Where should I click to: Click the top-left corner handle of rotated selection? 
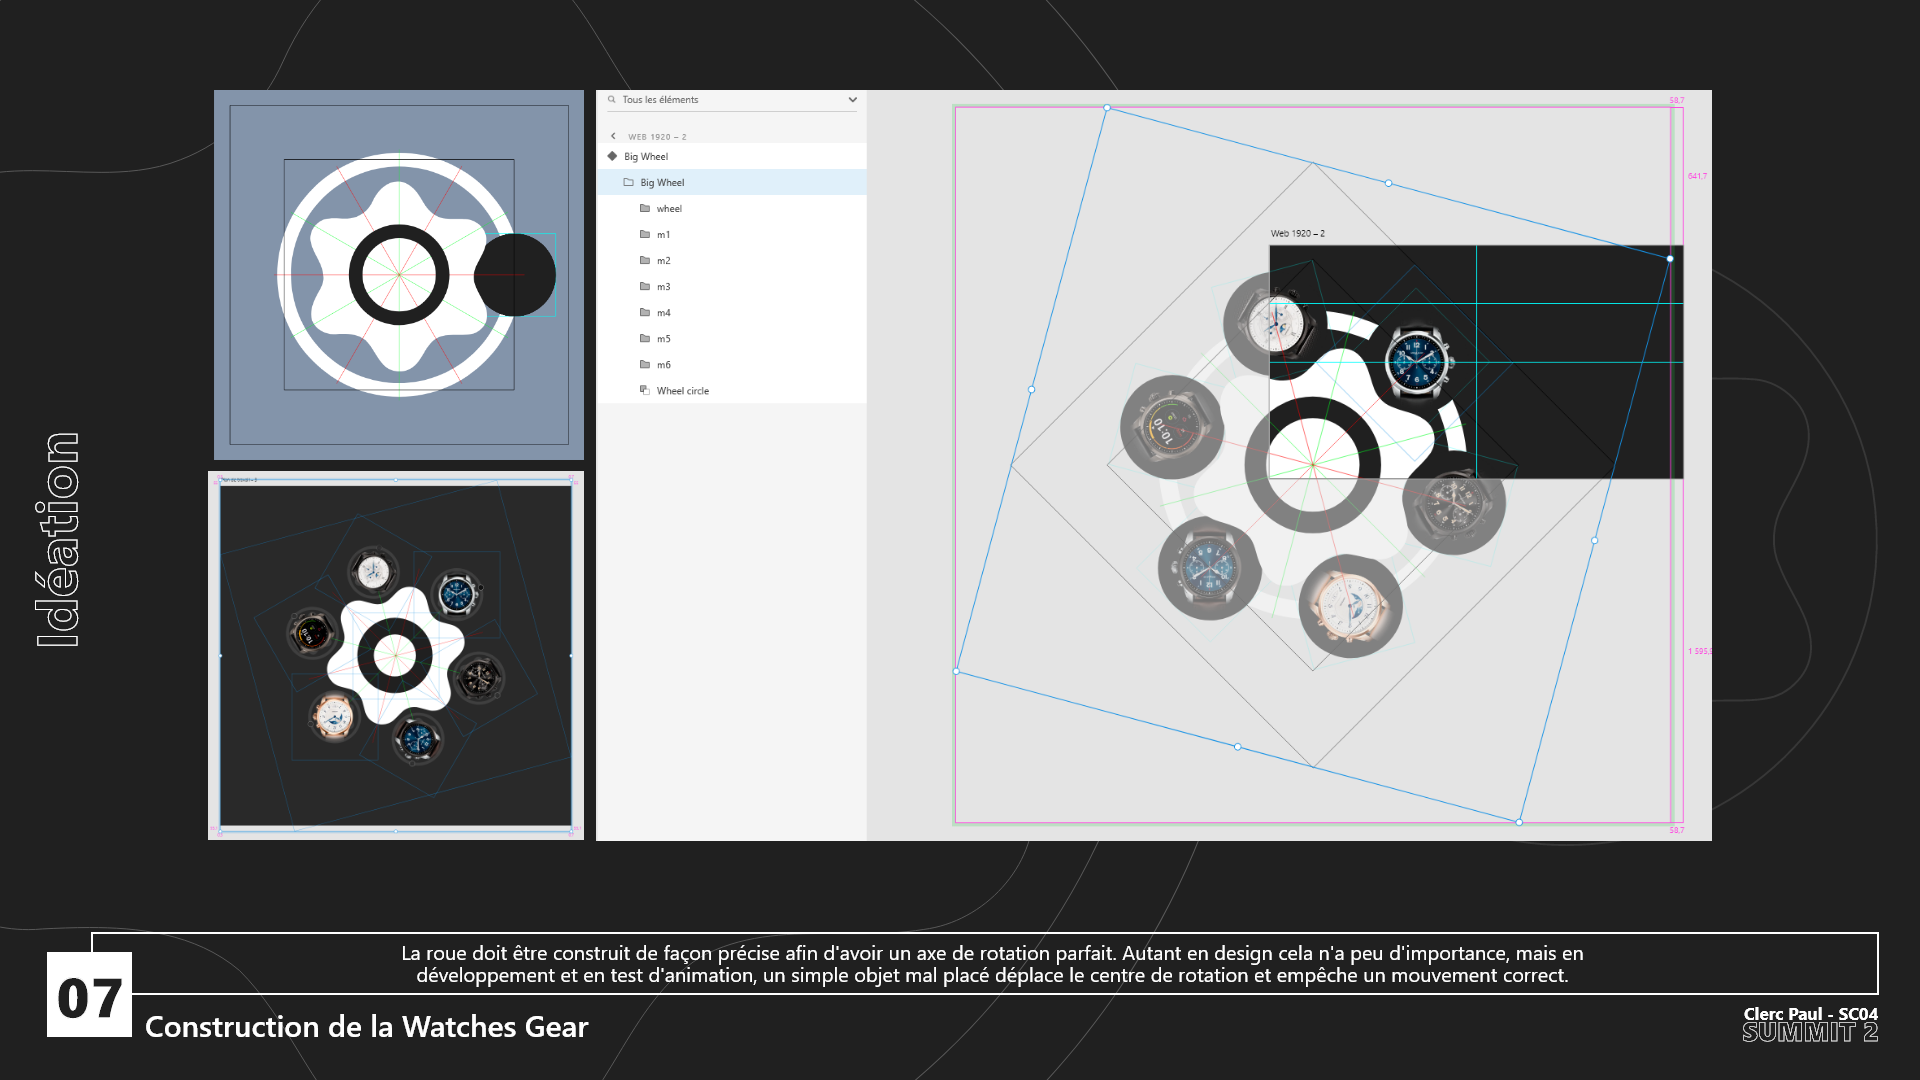(x=1107, y=107)
